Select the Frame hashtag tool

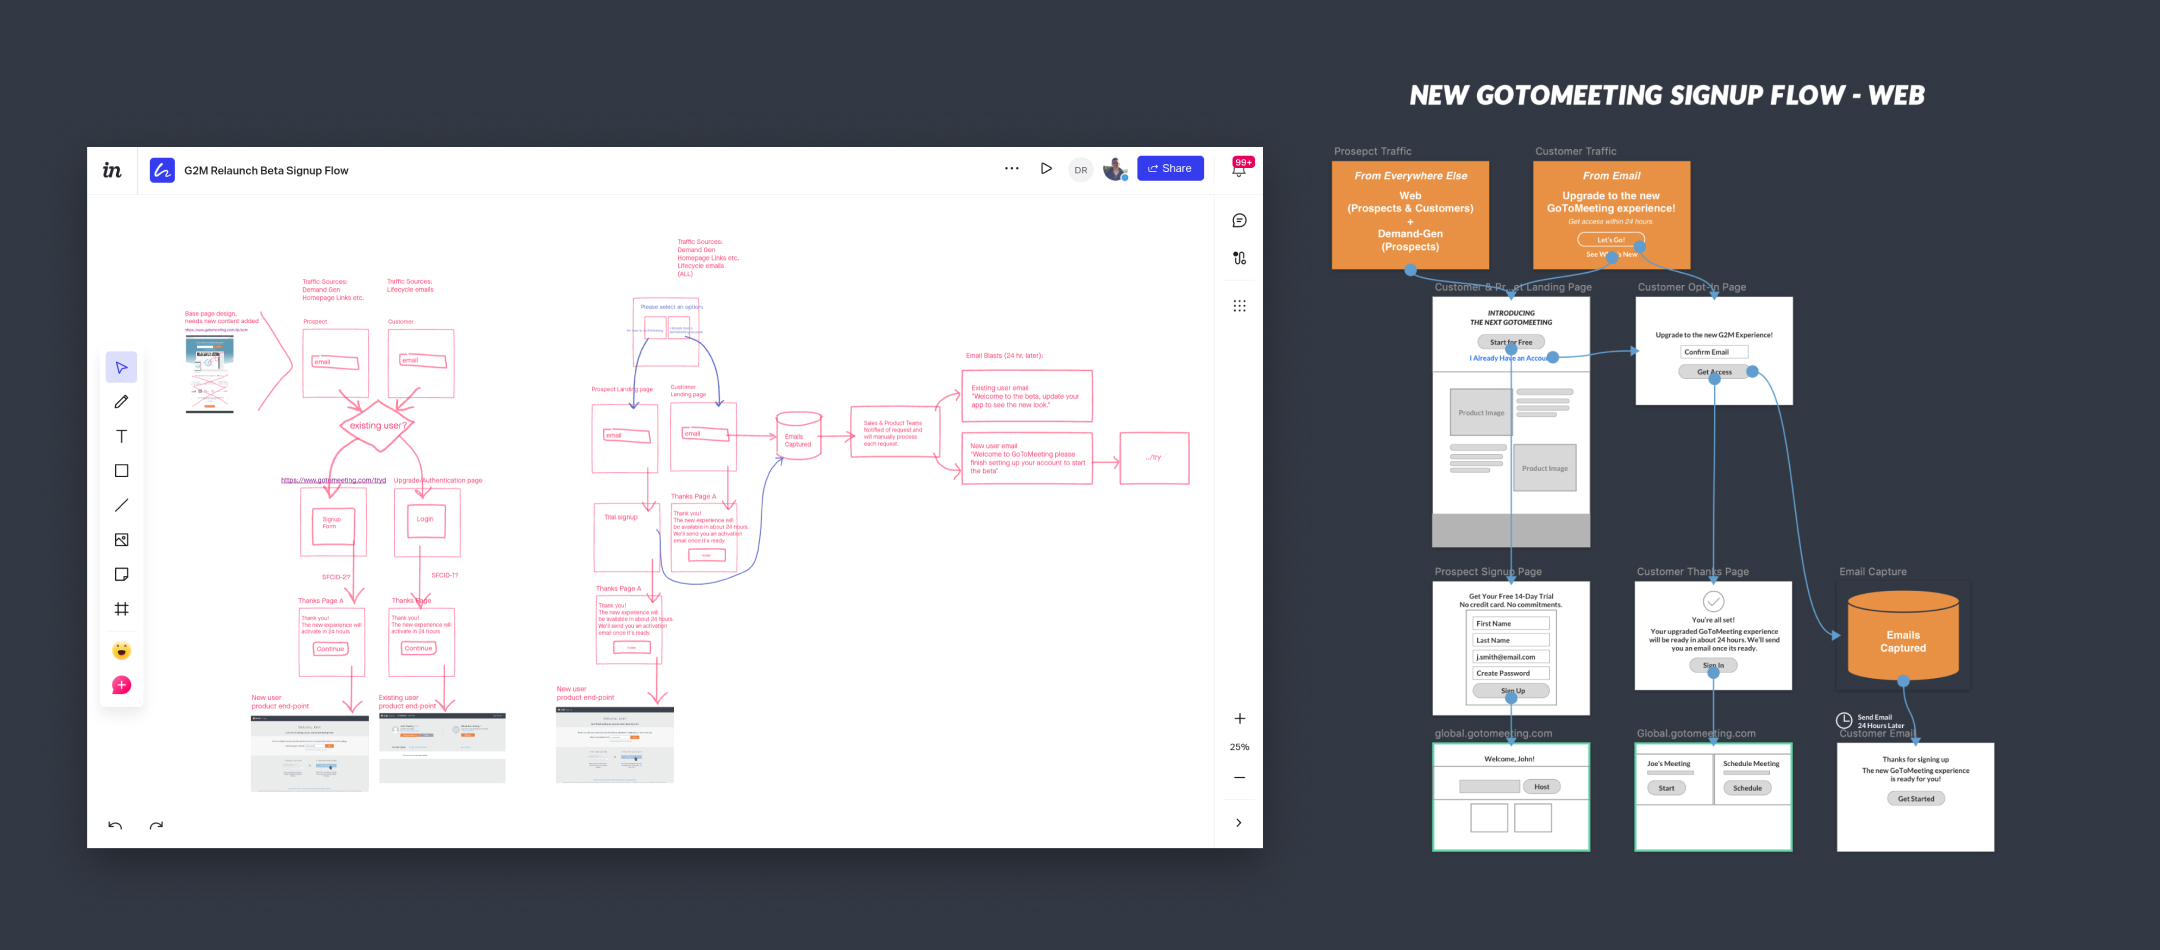[x=121, y=609]
